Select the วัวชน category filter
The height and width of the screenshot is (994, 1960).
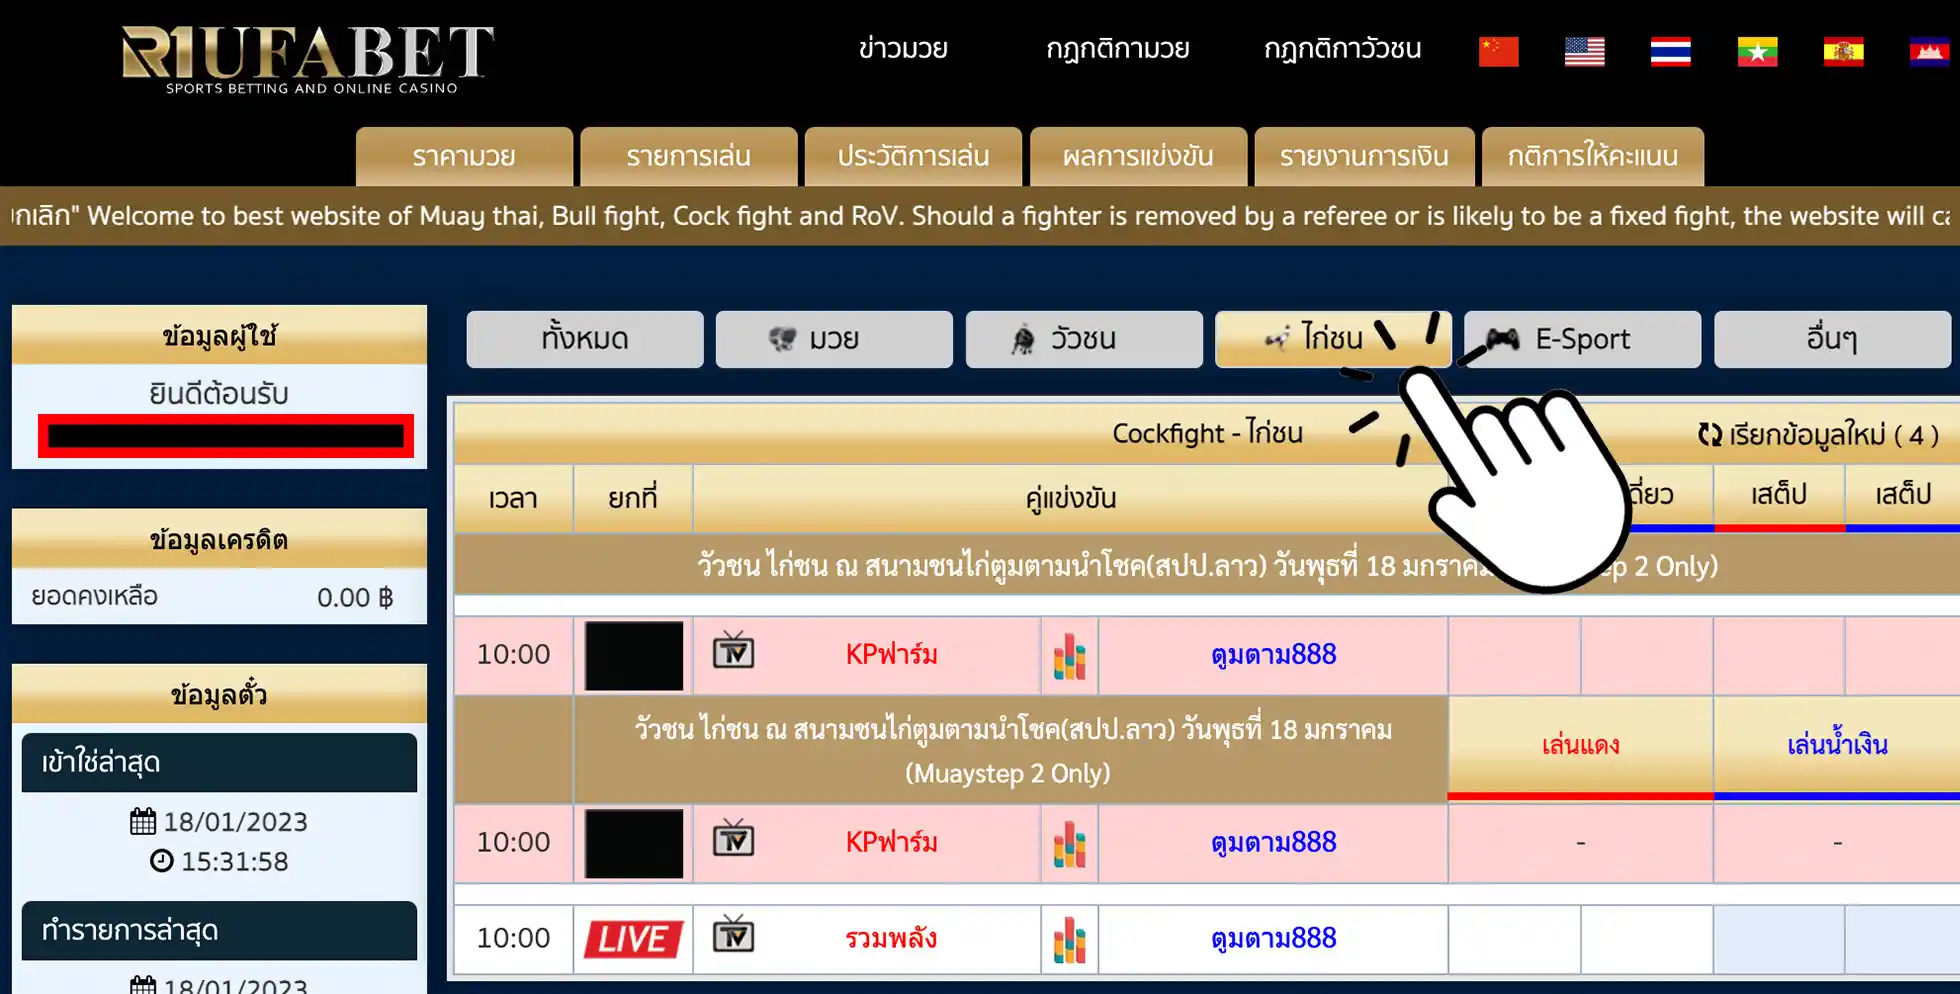(x=1084, y=339)
